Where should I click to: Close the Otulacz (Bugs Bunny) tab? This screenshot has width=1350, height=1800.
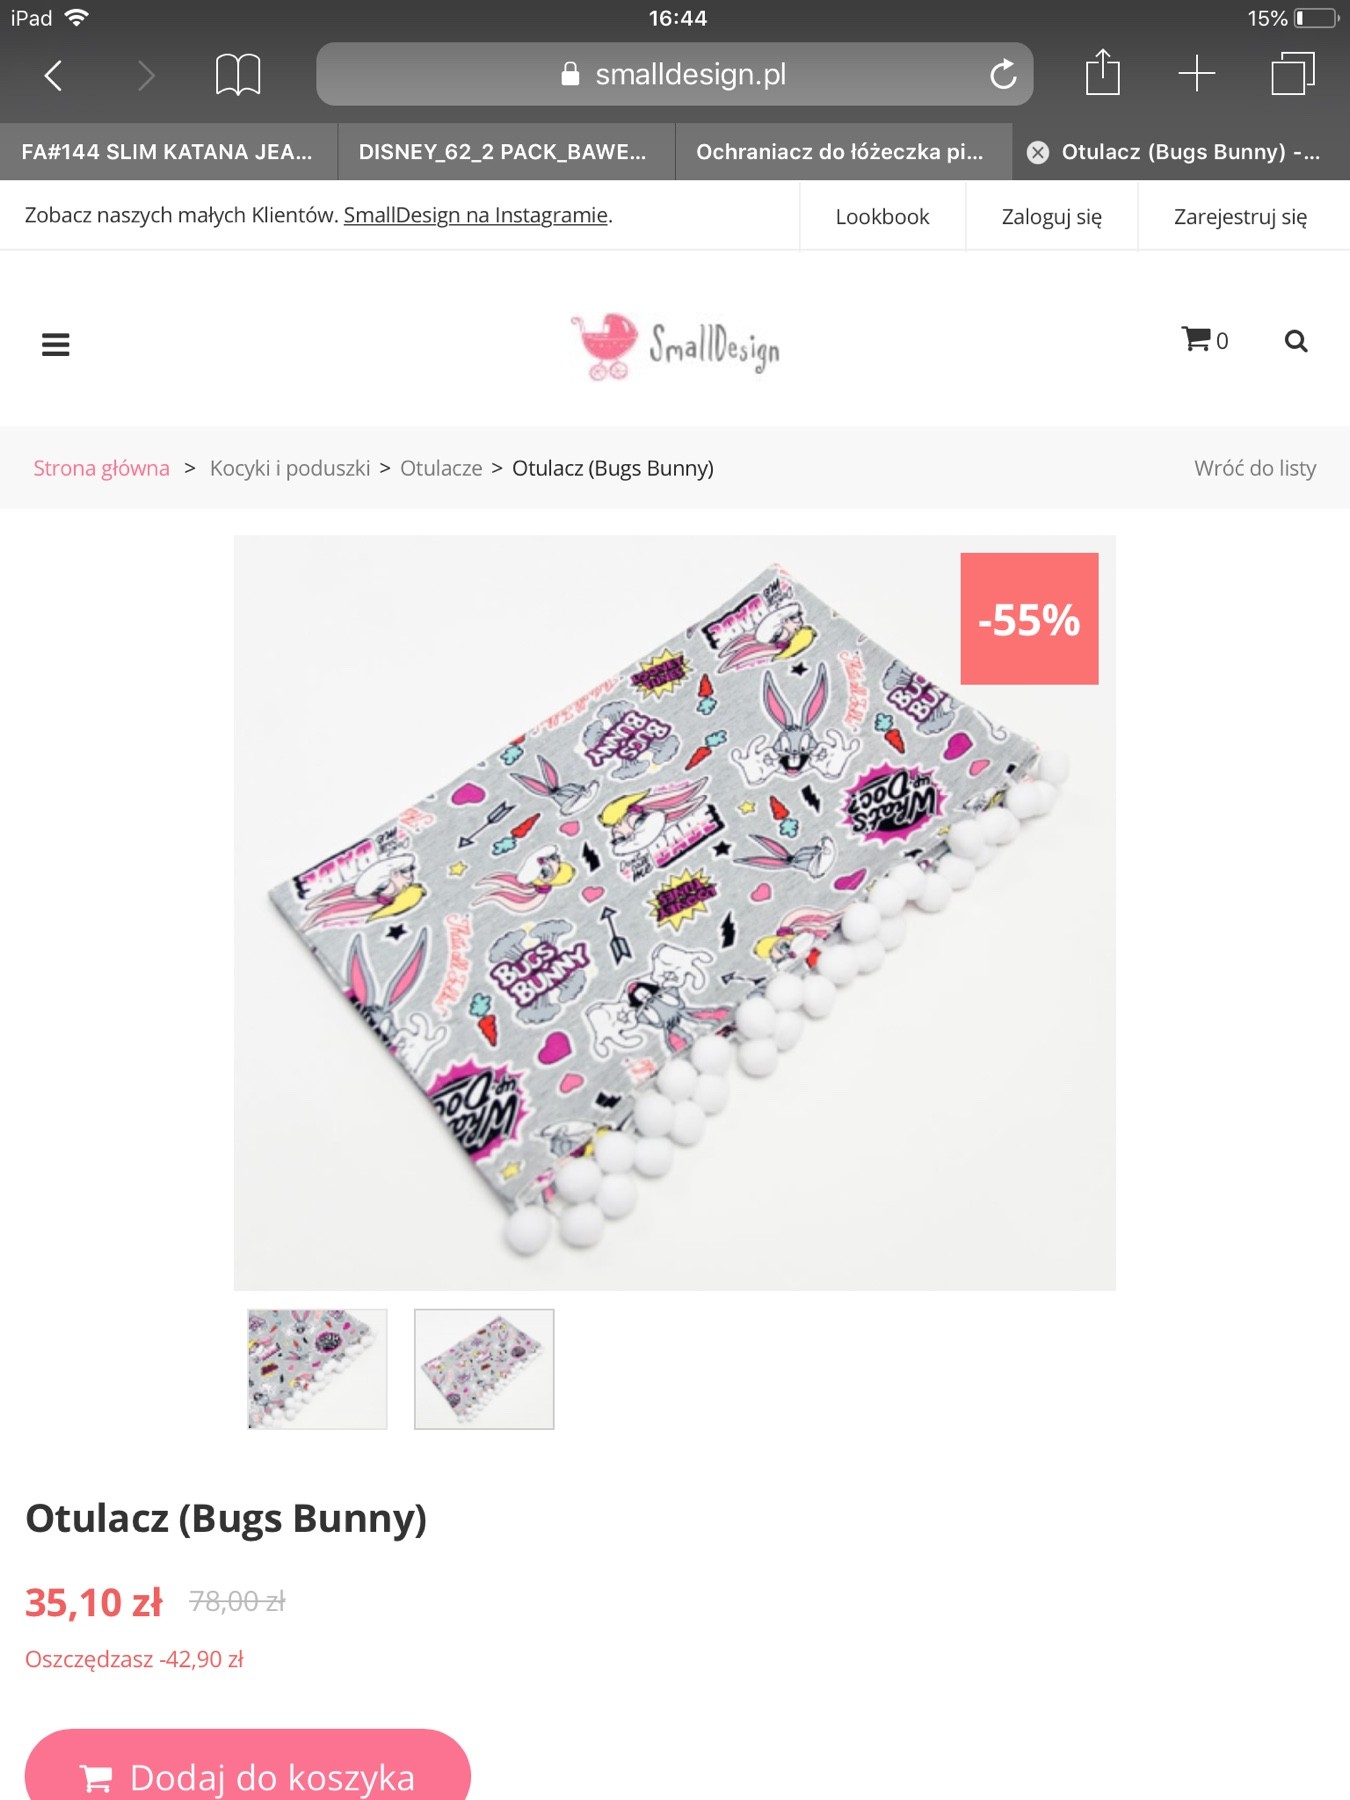pos(1038,152)
